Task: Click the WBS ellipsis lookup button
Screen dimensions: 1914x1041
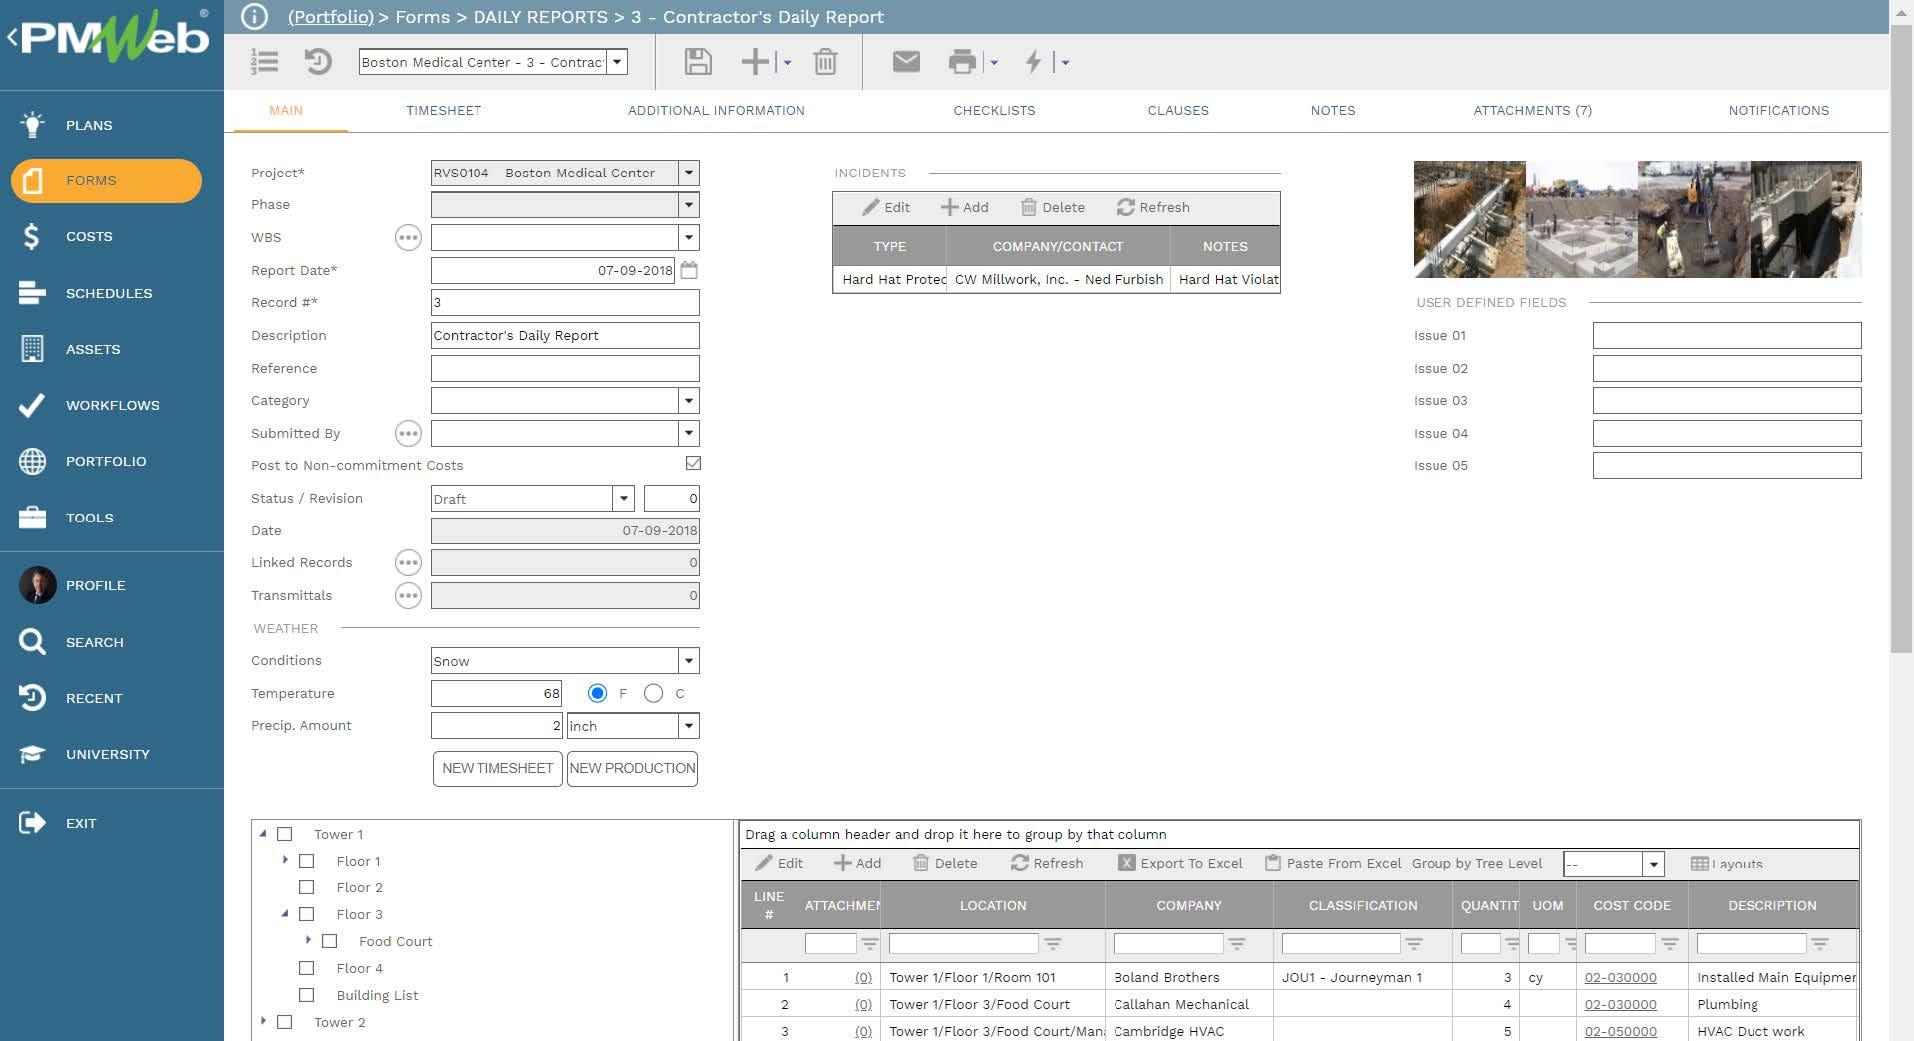Action: [408, 237]
